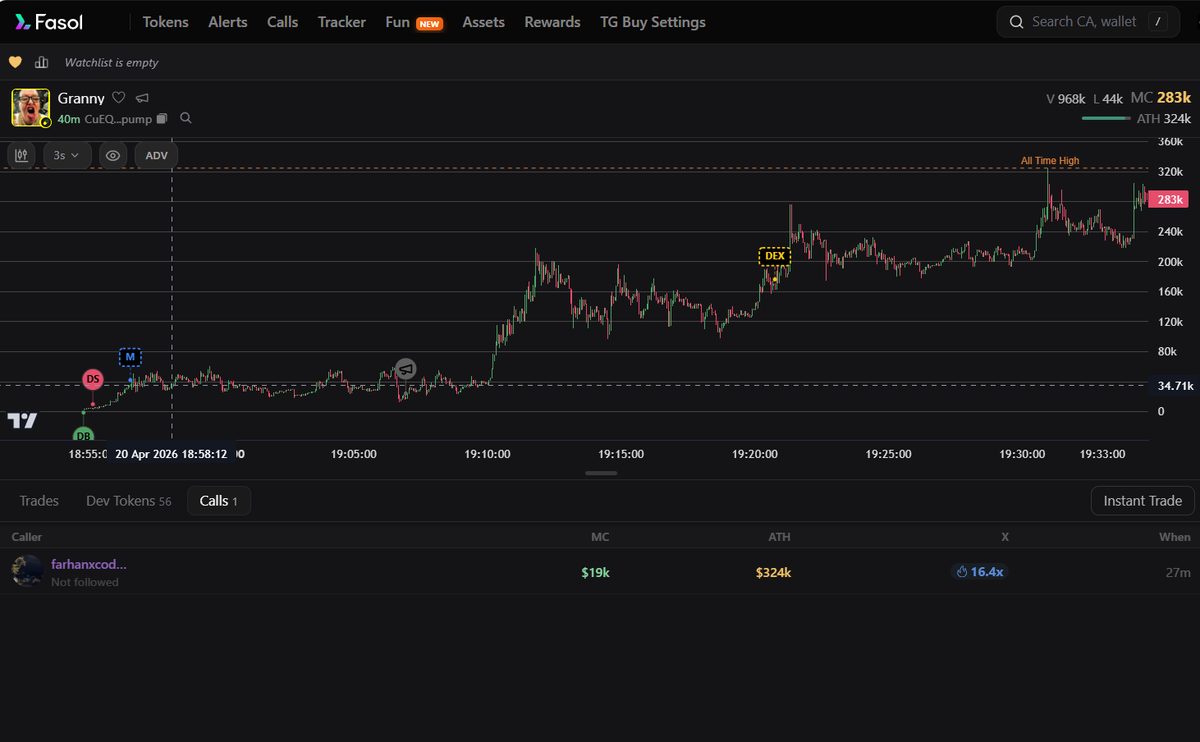This screenshot has width=1200, height=742.
Task: Open the chart indicators candlestick icon
Action: [x=22, y=155]
